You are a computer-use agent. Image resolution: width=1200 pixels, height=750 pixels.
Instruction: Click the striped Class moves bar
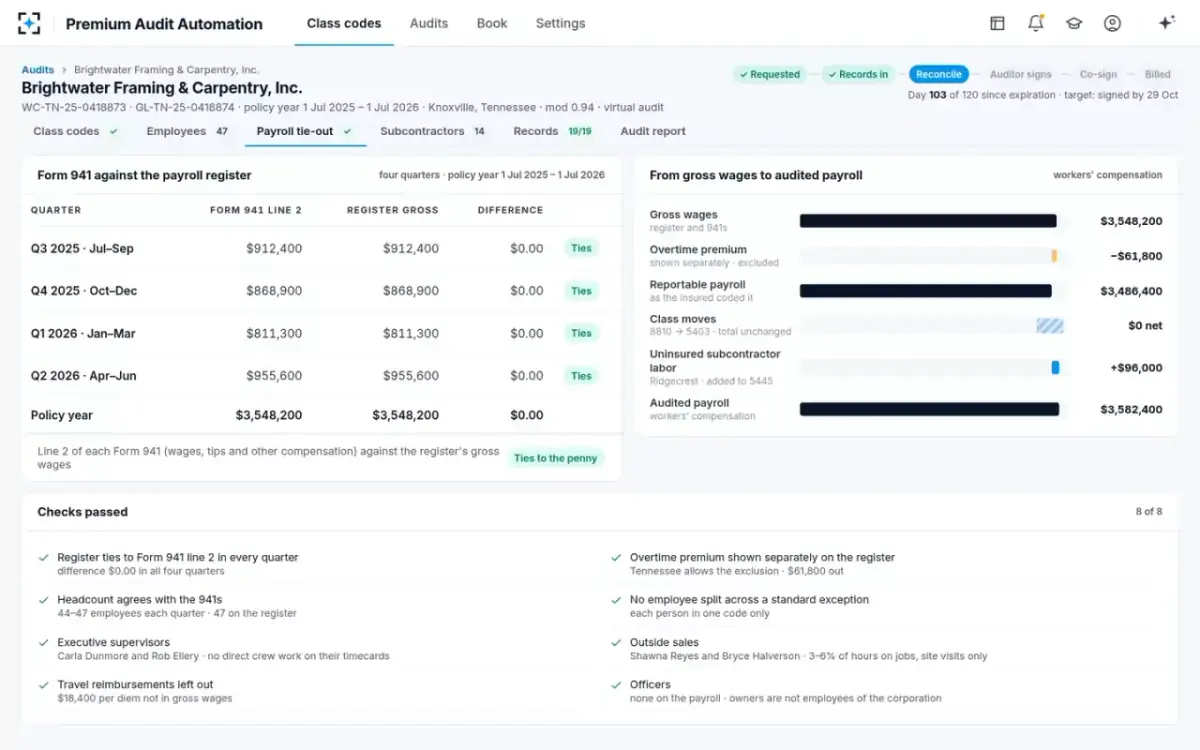click(1050, 326)
